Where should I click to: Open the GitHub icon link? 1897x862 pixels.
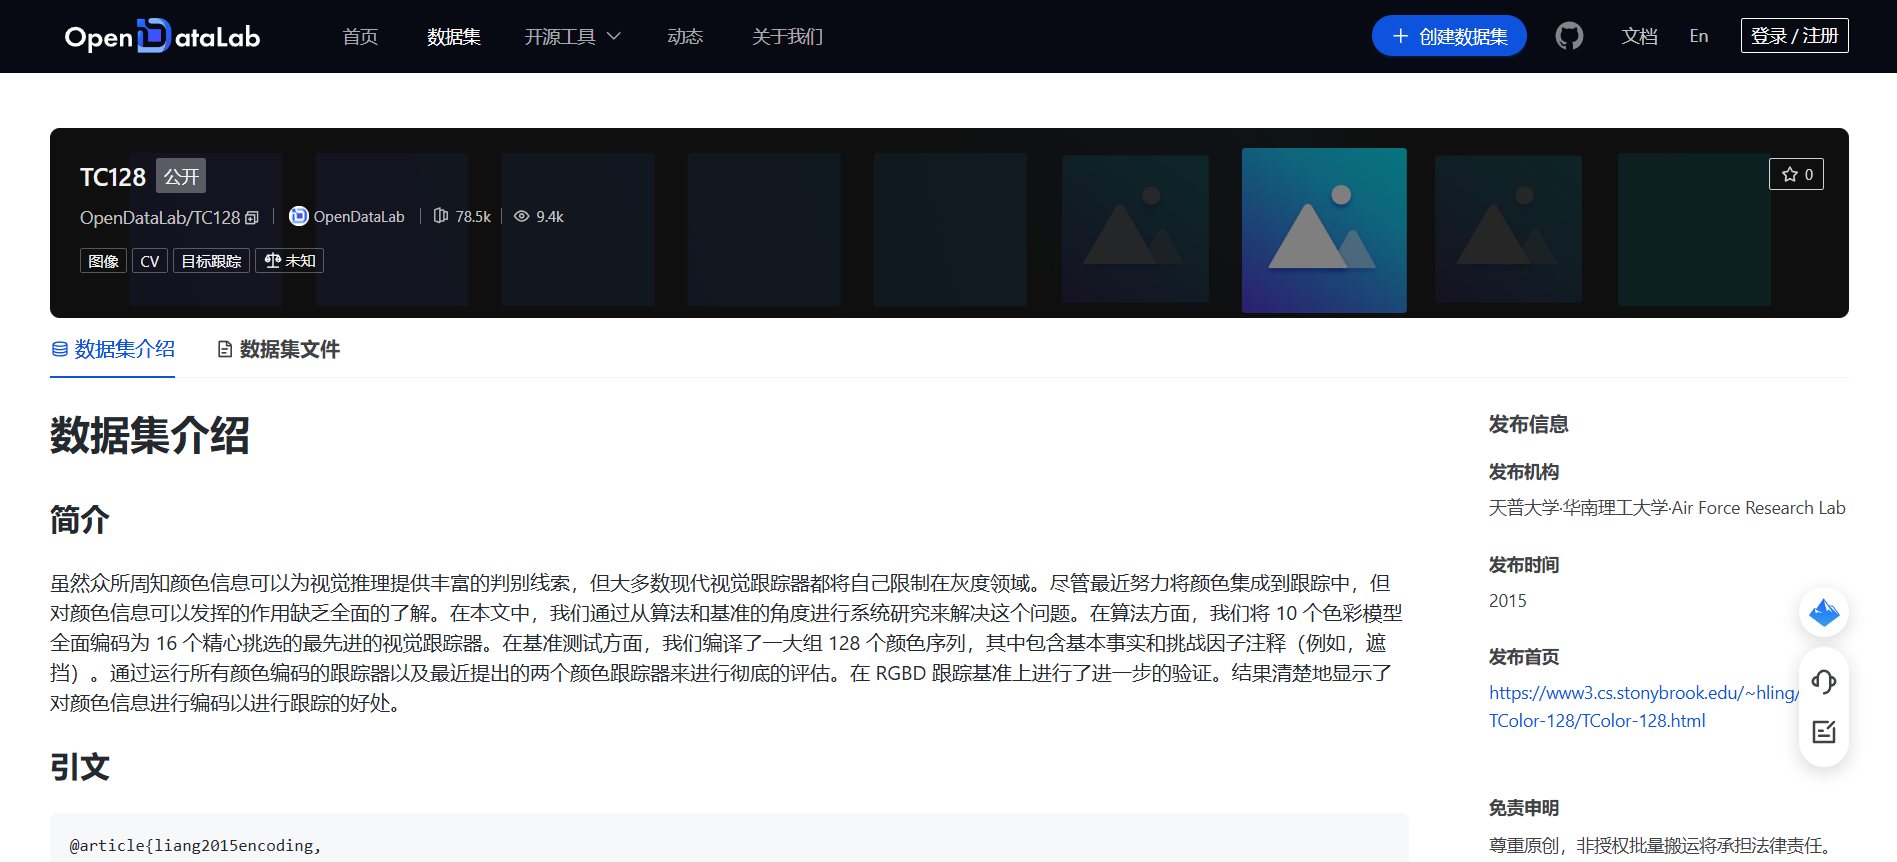click(1569, 36)
